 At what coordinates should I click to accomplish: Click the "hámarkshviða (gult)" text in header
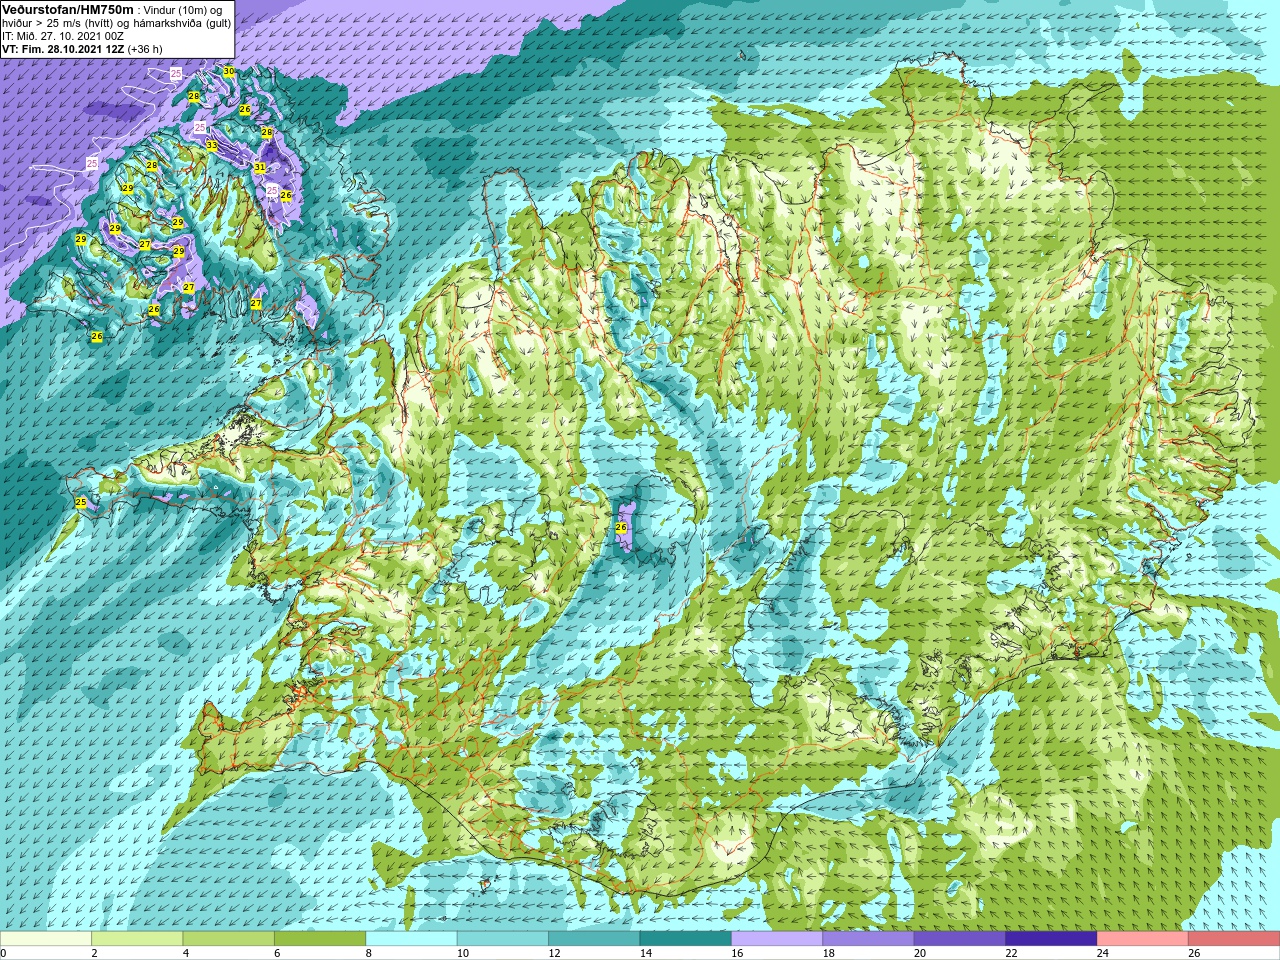181,23
